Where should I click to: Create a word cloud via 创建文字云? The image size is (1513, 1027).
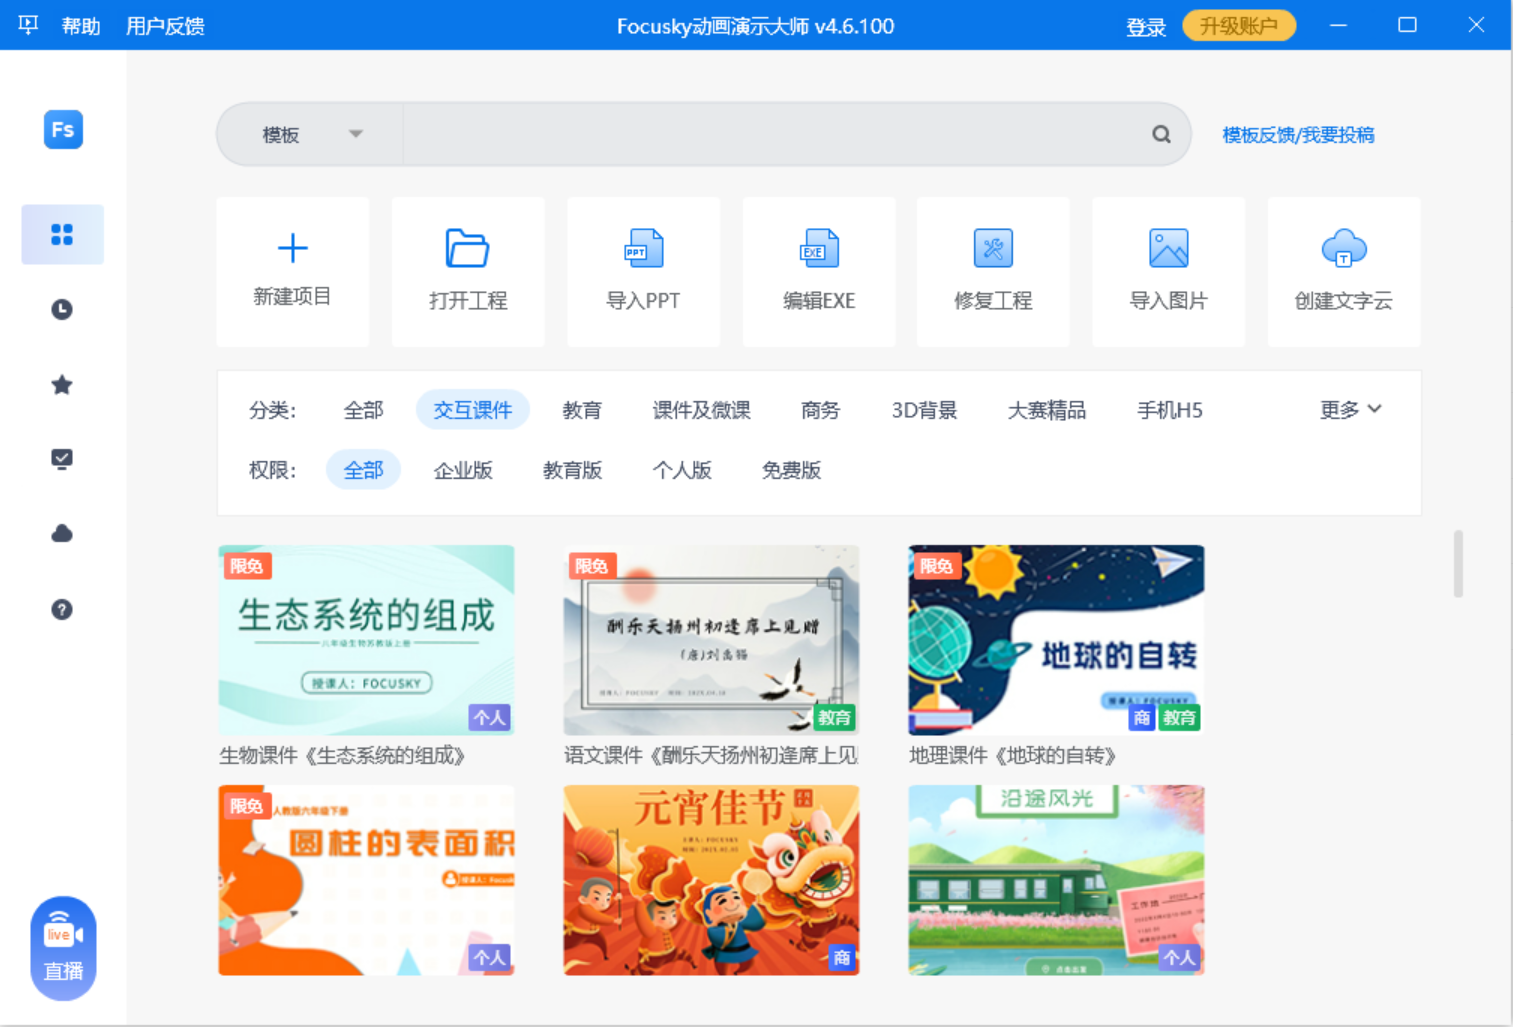click(1344, 272)
